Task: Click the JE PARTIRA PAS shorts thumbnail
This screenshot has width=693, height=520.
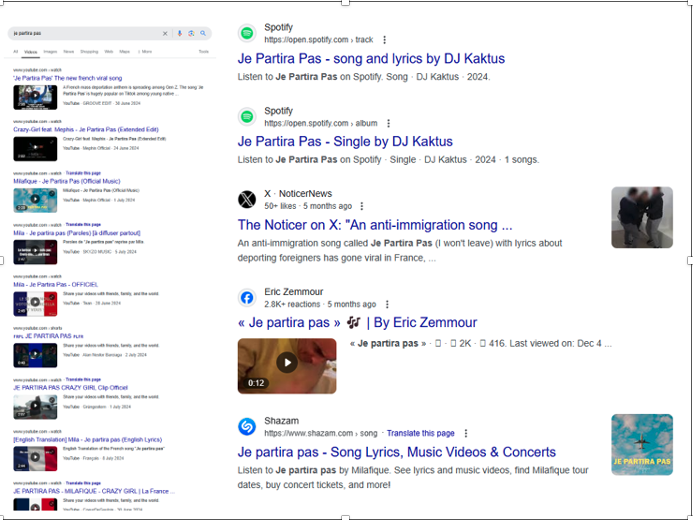Action: tap(35, 355)
